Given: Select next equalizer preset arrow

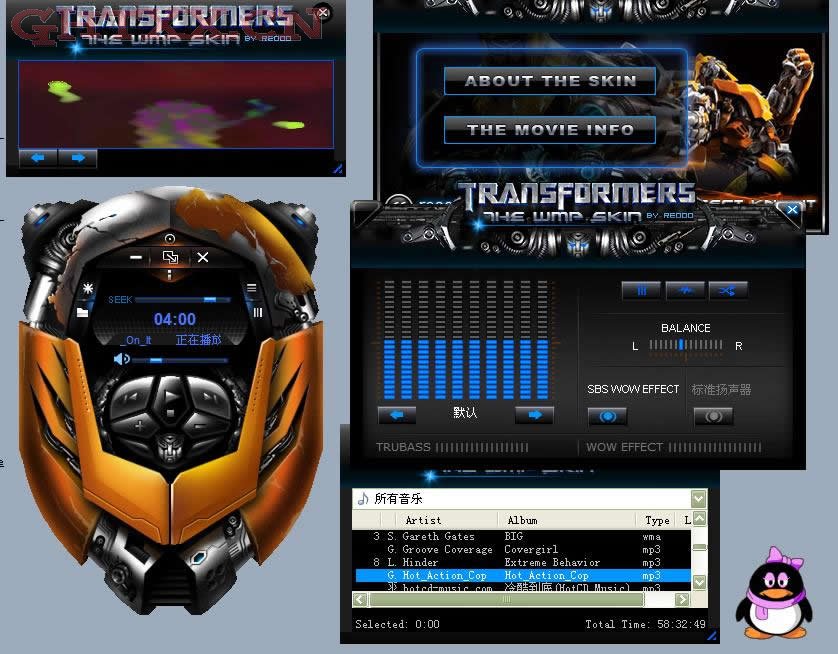Looking at the screenshot, I should coord(534,415).
